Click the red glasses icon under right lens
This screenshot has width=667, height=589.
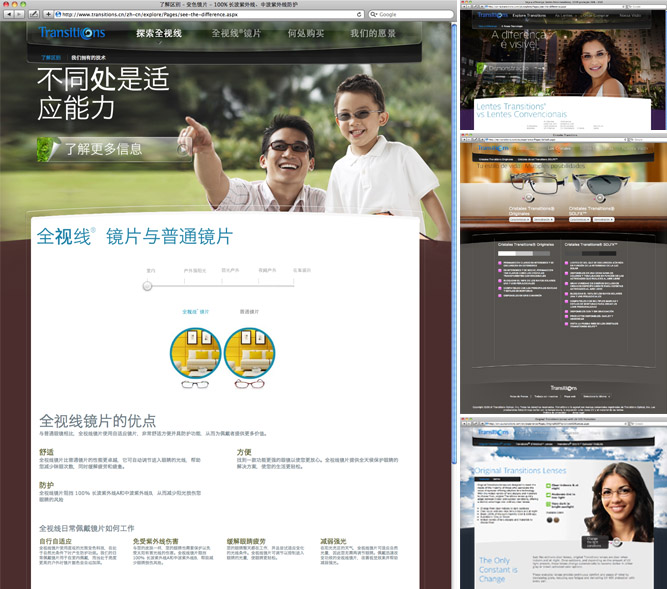point(249,384)
